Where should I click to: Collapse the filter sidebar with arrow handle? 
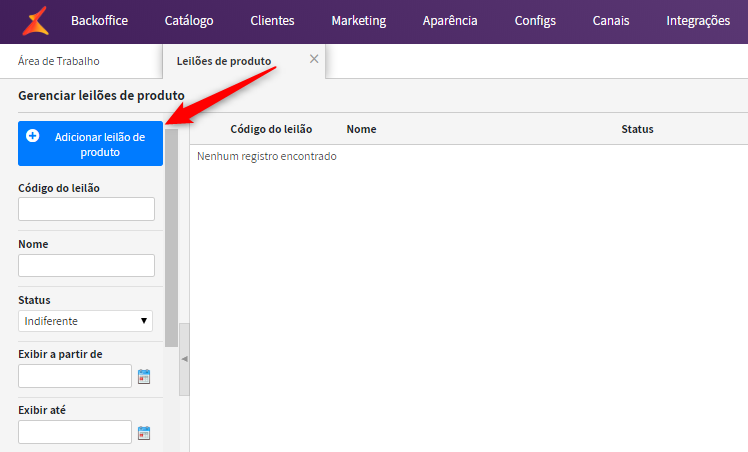click(184, 359)
